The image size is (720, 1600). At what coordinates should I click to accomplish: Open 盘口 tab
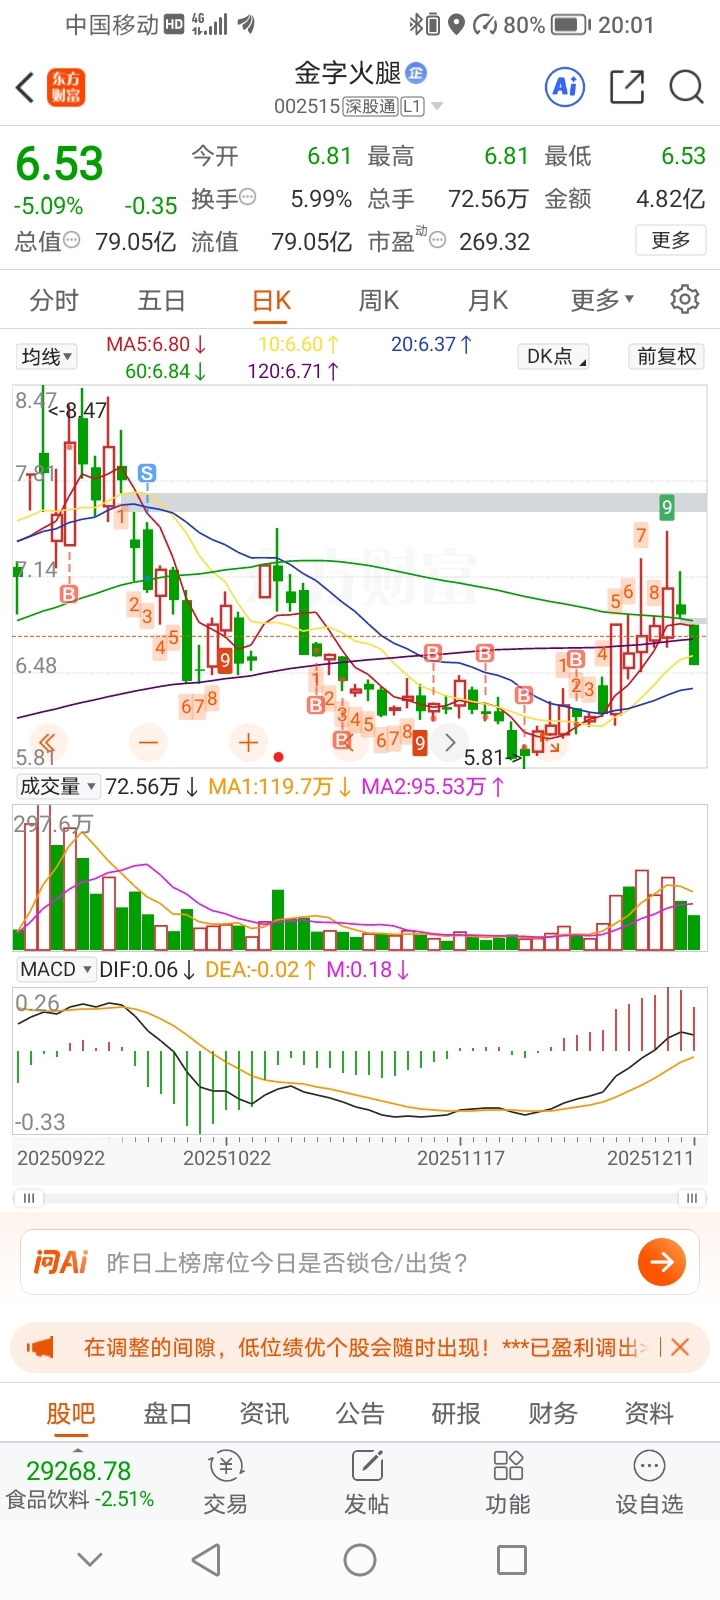point(167,1413)
